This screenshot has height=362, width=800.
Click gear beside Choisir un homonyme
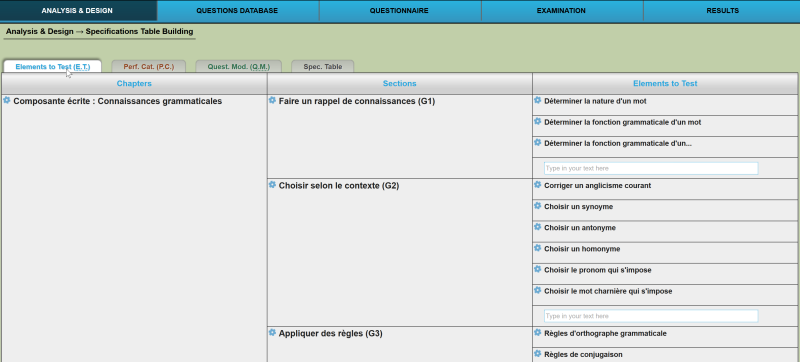[537, 248]
